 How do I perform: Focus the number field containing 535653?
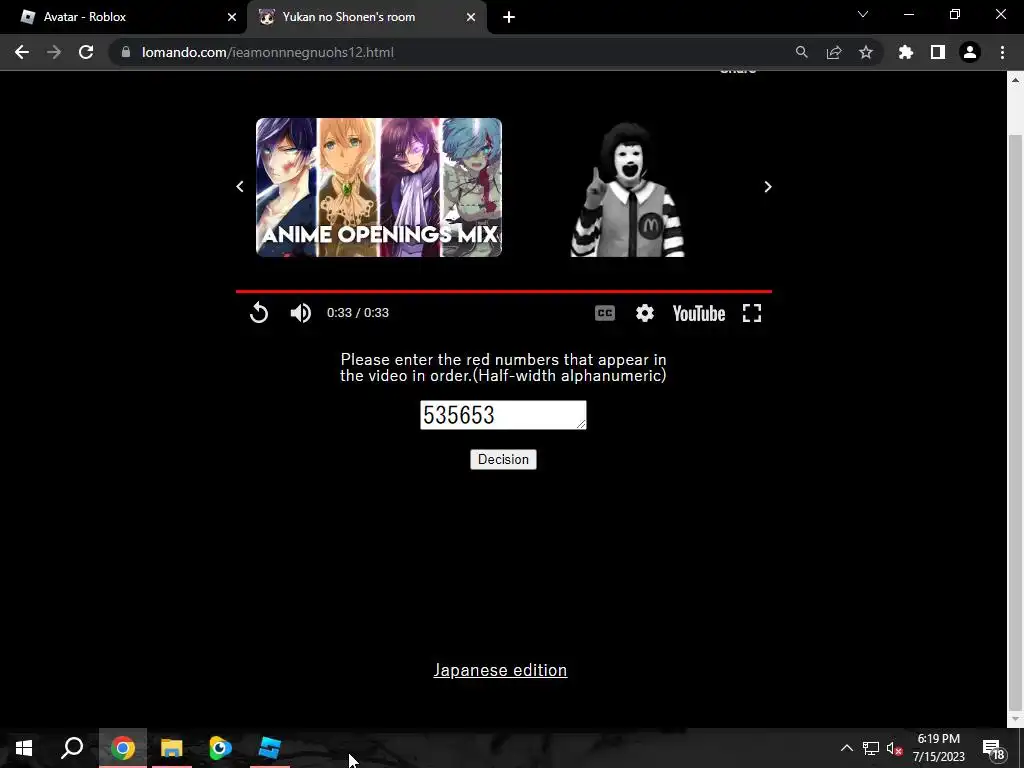[503, 415]
